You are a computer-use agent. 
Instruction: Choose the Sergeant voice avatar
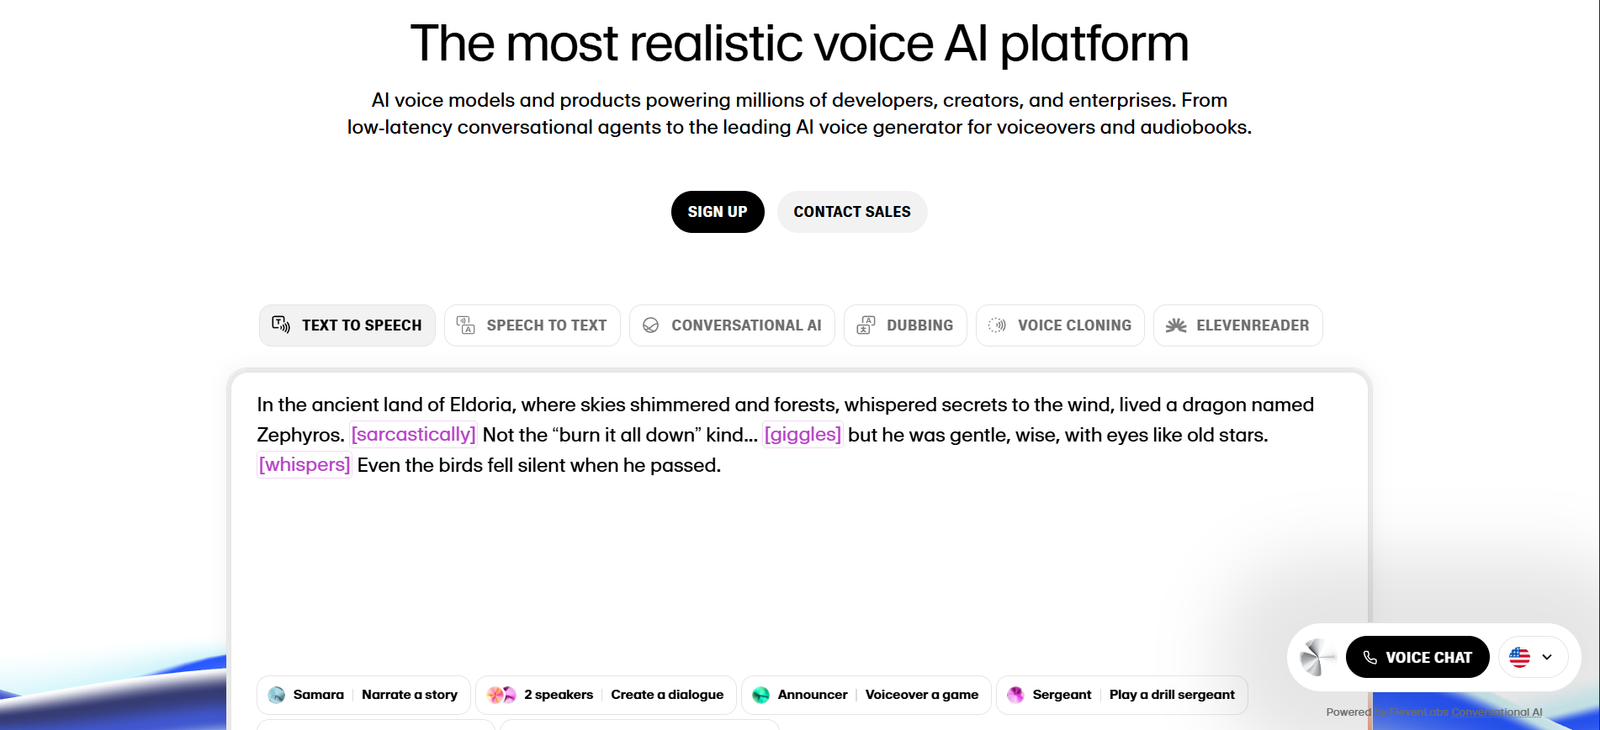pos(1016,695)
